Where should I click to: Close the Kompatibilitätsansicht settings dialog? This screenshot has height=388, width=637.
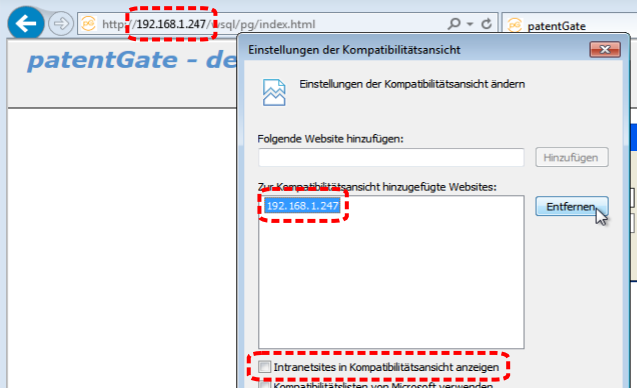point(604,50)
